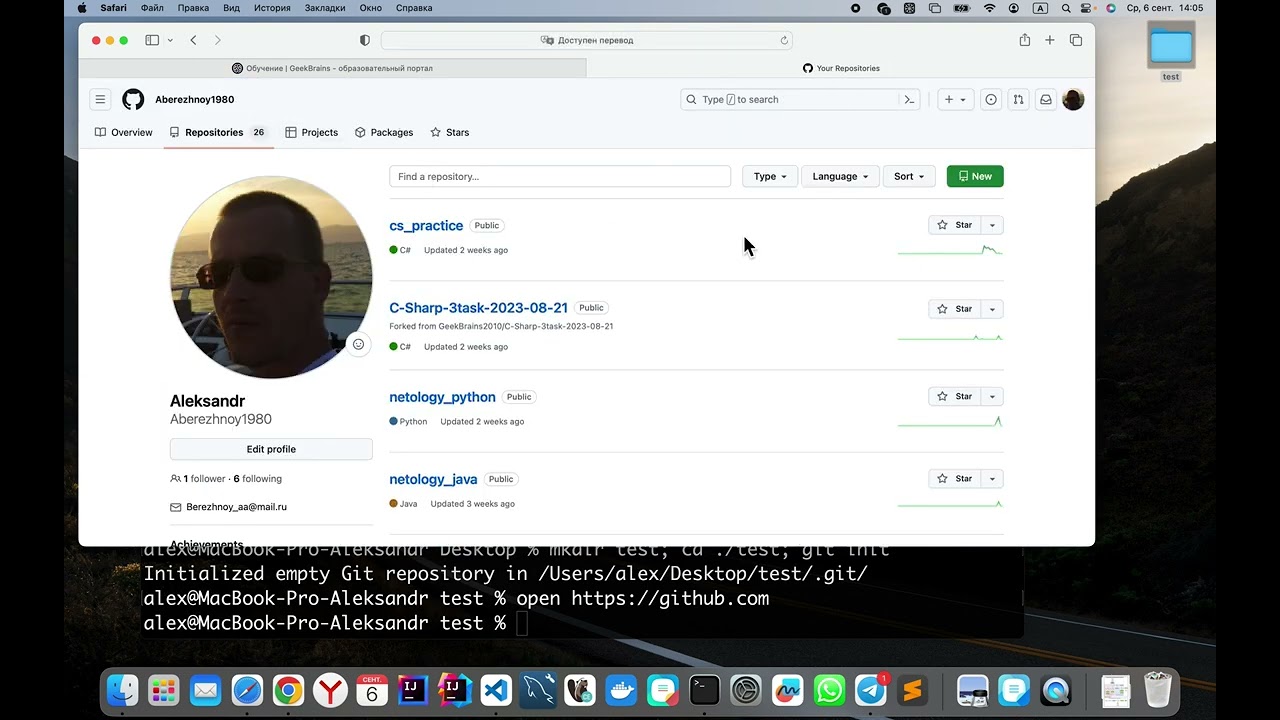This screenshot has width=1280, height=720.
Task: Open Spotlight search in the menu bar
Action: tap(1066, 8)
